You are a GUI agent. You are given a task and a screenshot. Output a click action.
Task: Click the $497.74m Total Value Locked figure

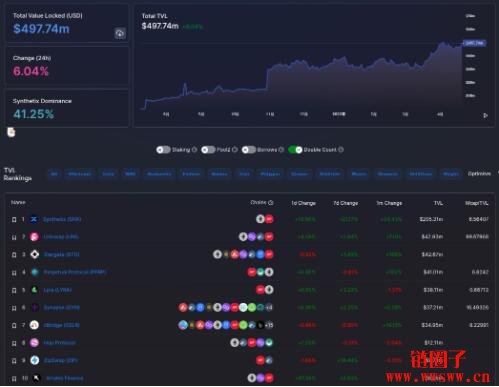[x=41, y=29]
